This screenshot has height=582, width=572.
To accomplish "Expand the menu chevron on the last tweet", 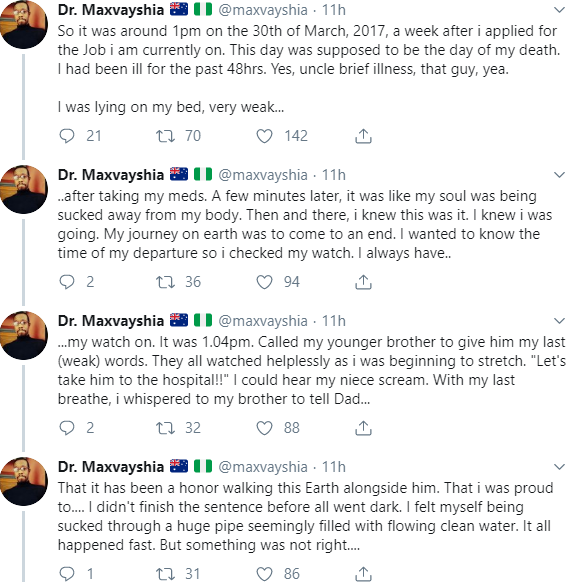I will pyautogui.click(x=559, y=466).
